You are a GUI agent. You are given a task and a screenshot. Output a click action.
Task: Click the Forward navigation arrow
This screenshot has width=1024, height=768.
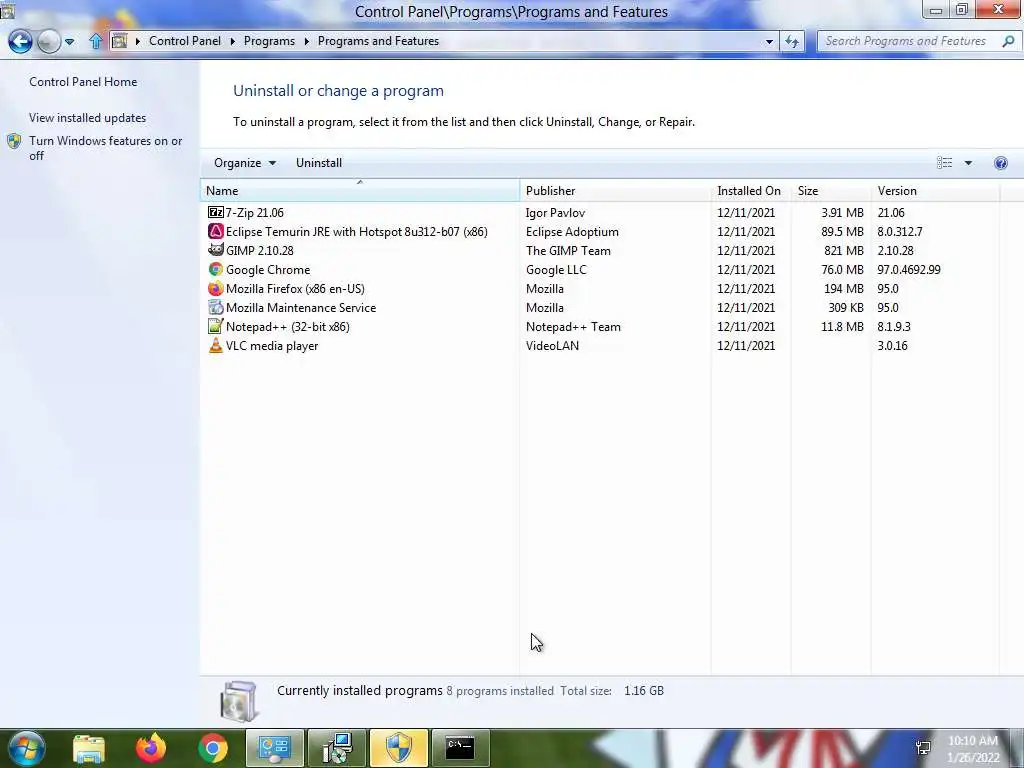click(x=48, y=41)
